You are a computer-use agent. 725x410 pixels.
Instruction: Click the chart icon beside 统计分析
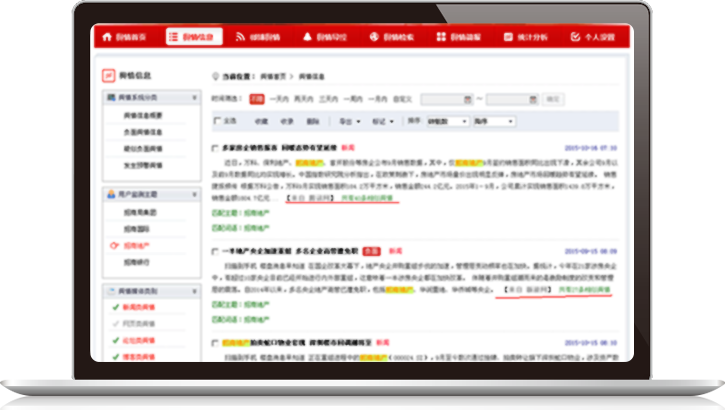point(508,37)
